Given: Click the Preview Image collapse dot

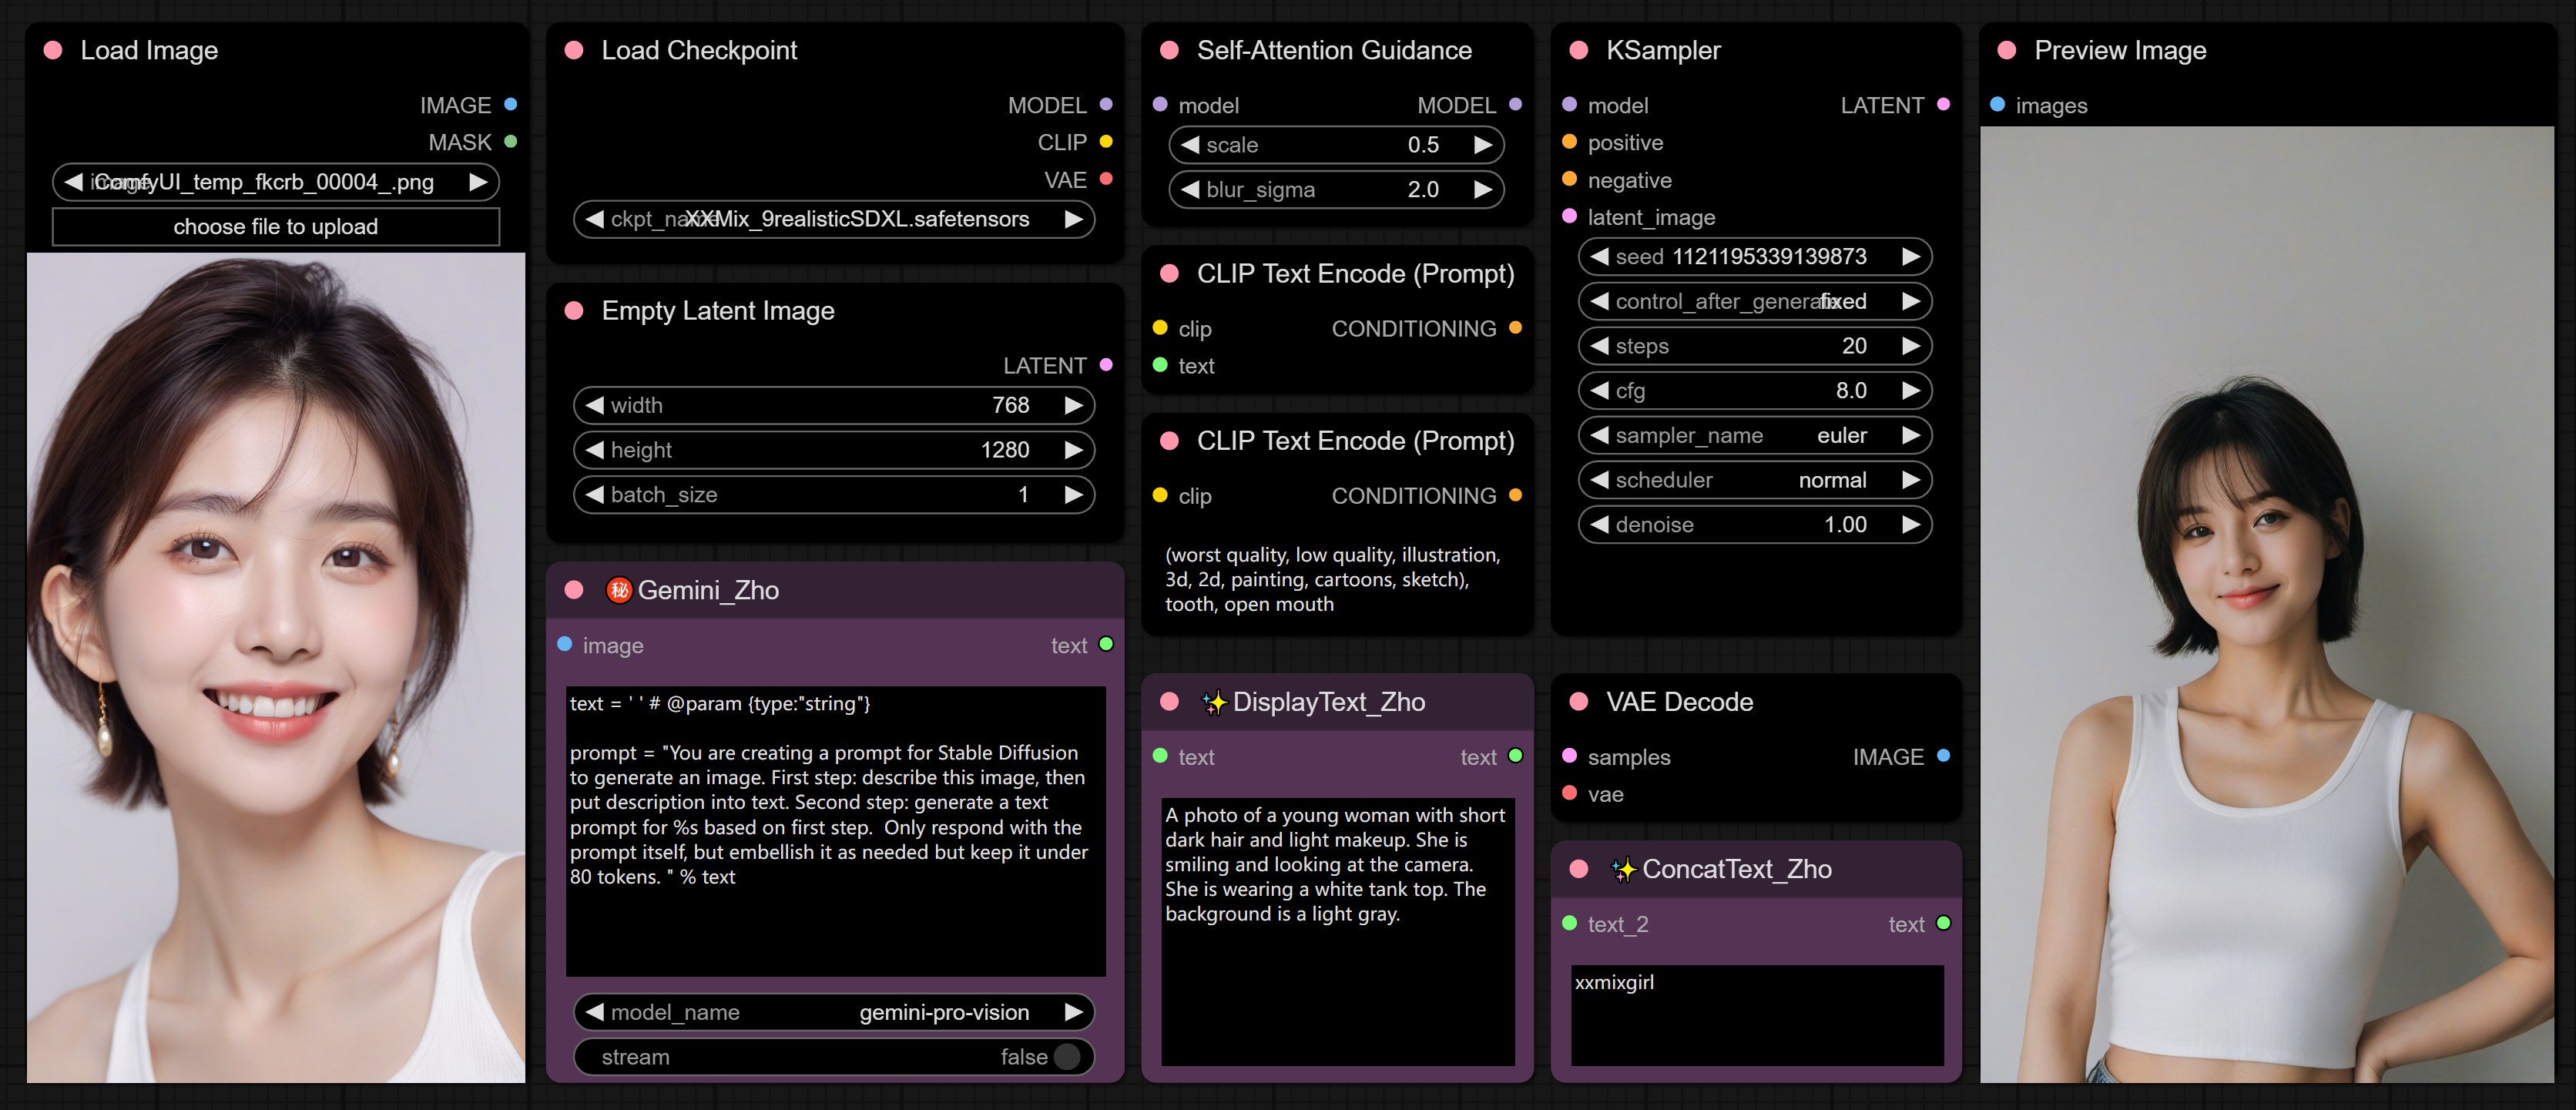Looking at the screenshot, I should pyautogui.click(x=2007, y=50).
